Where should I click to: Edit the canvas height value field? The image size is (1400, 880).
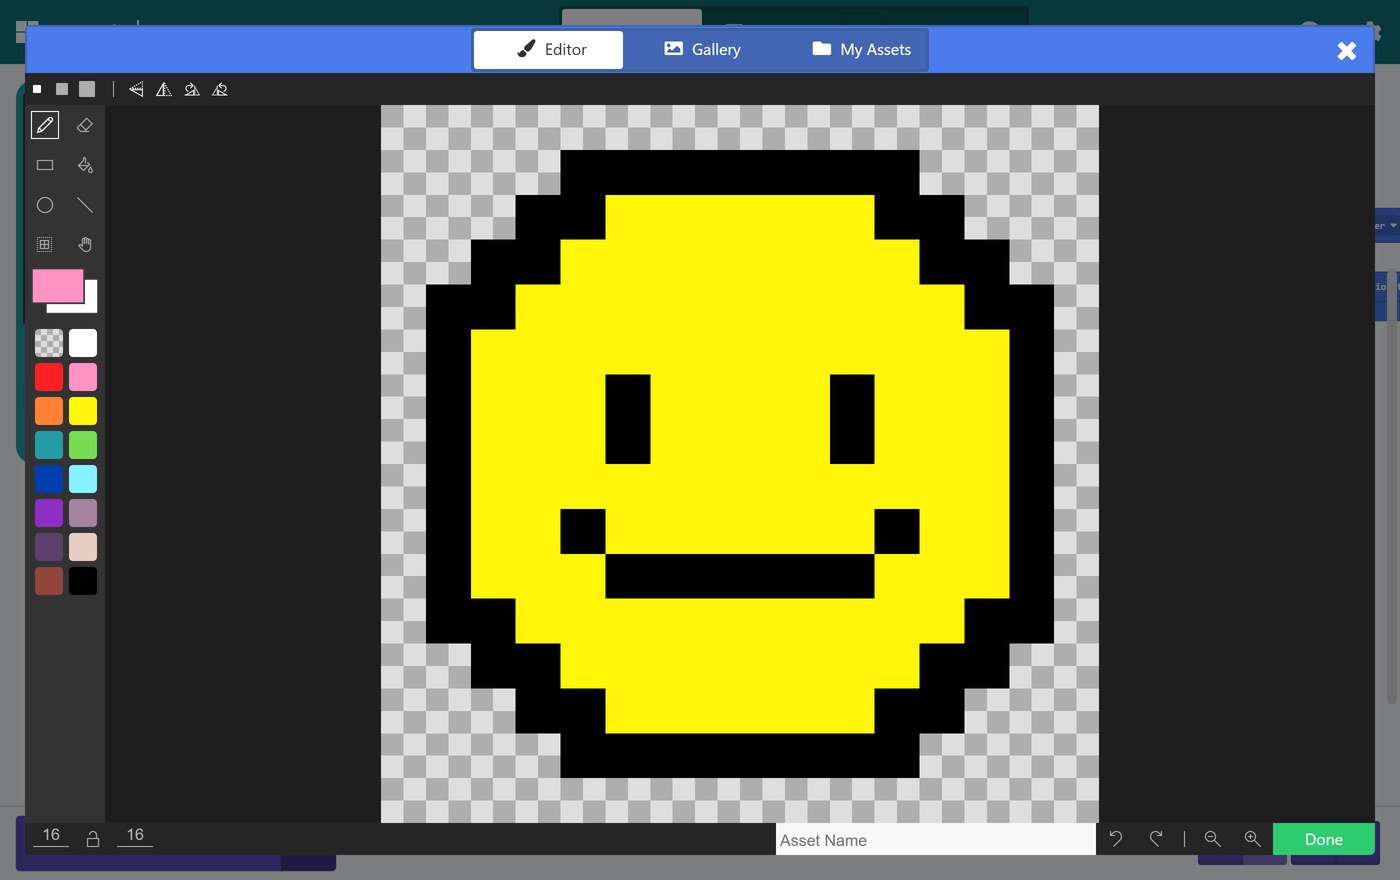tap(135, 836)
